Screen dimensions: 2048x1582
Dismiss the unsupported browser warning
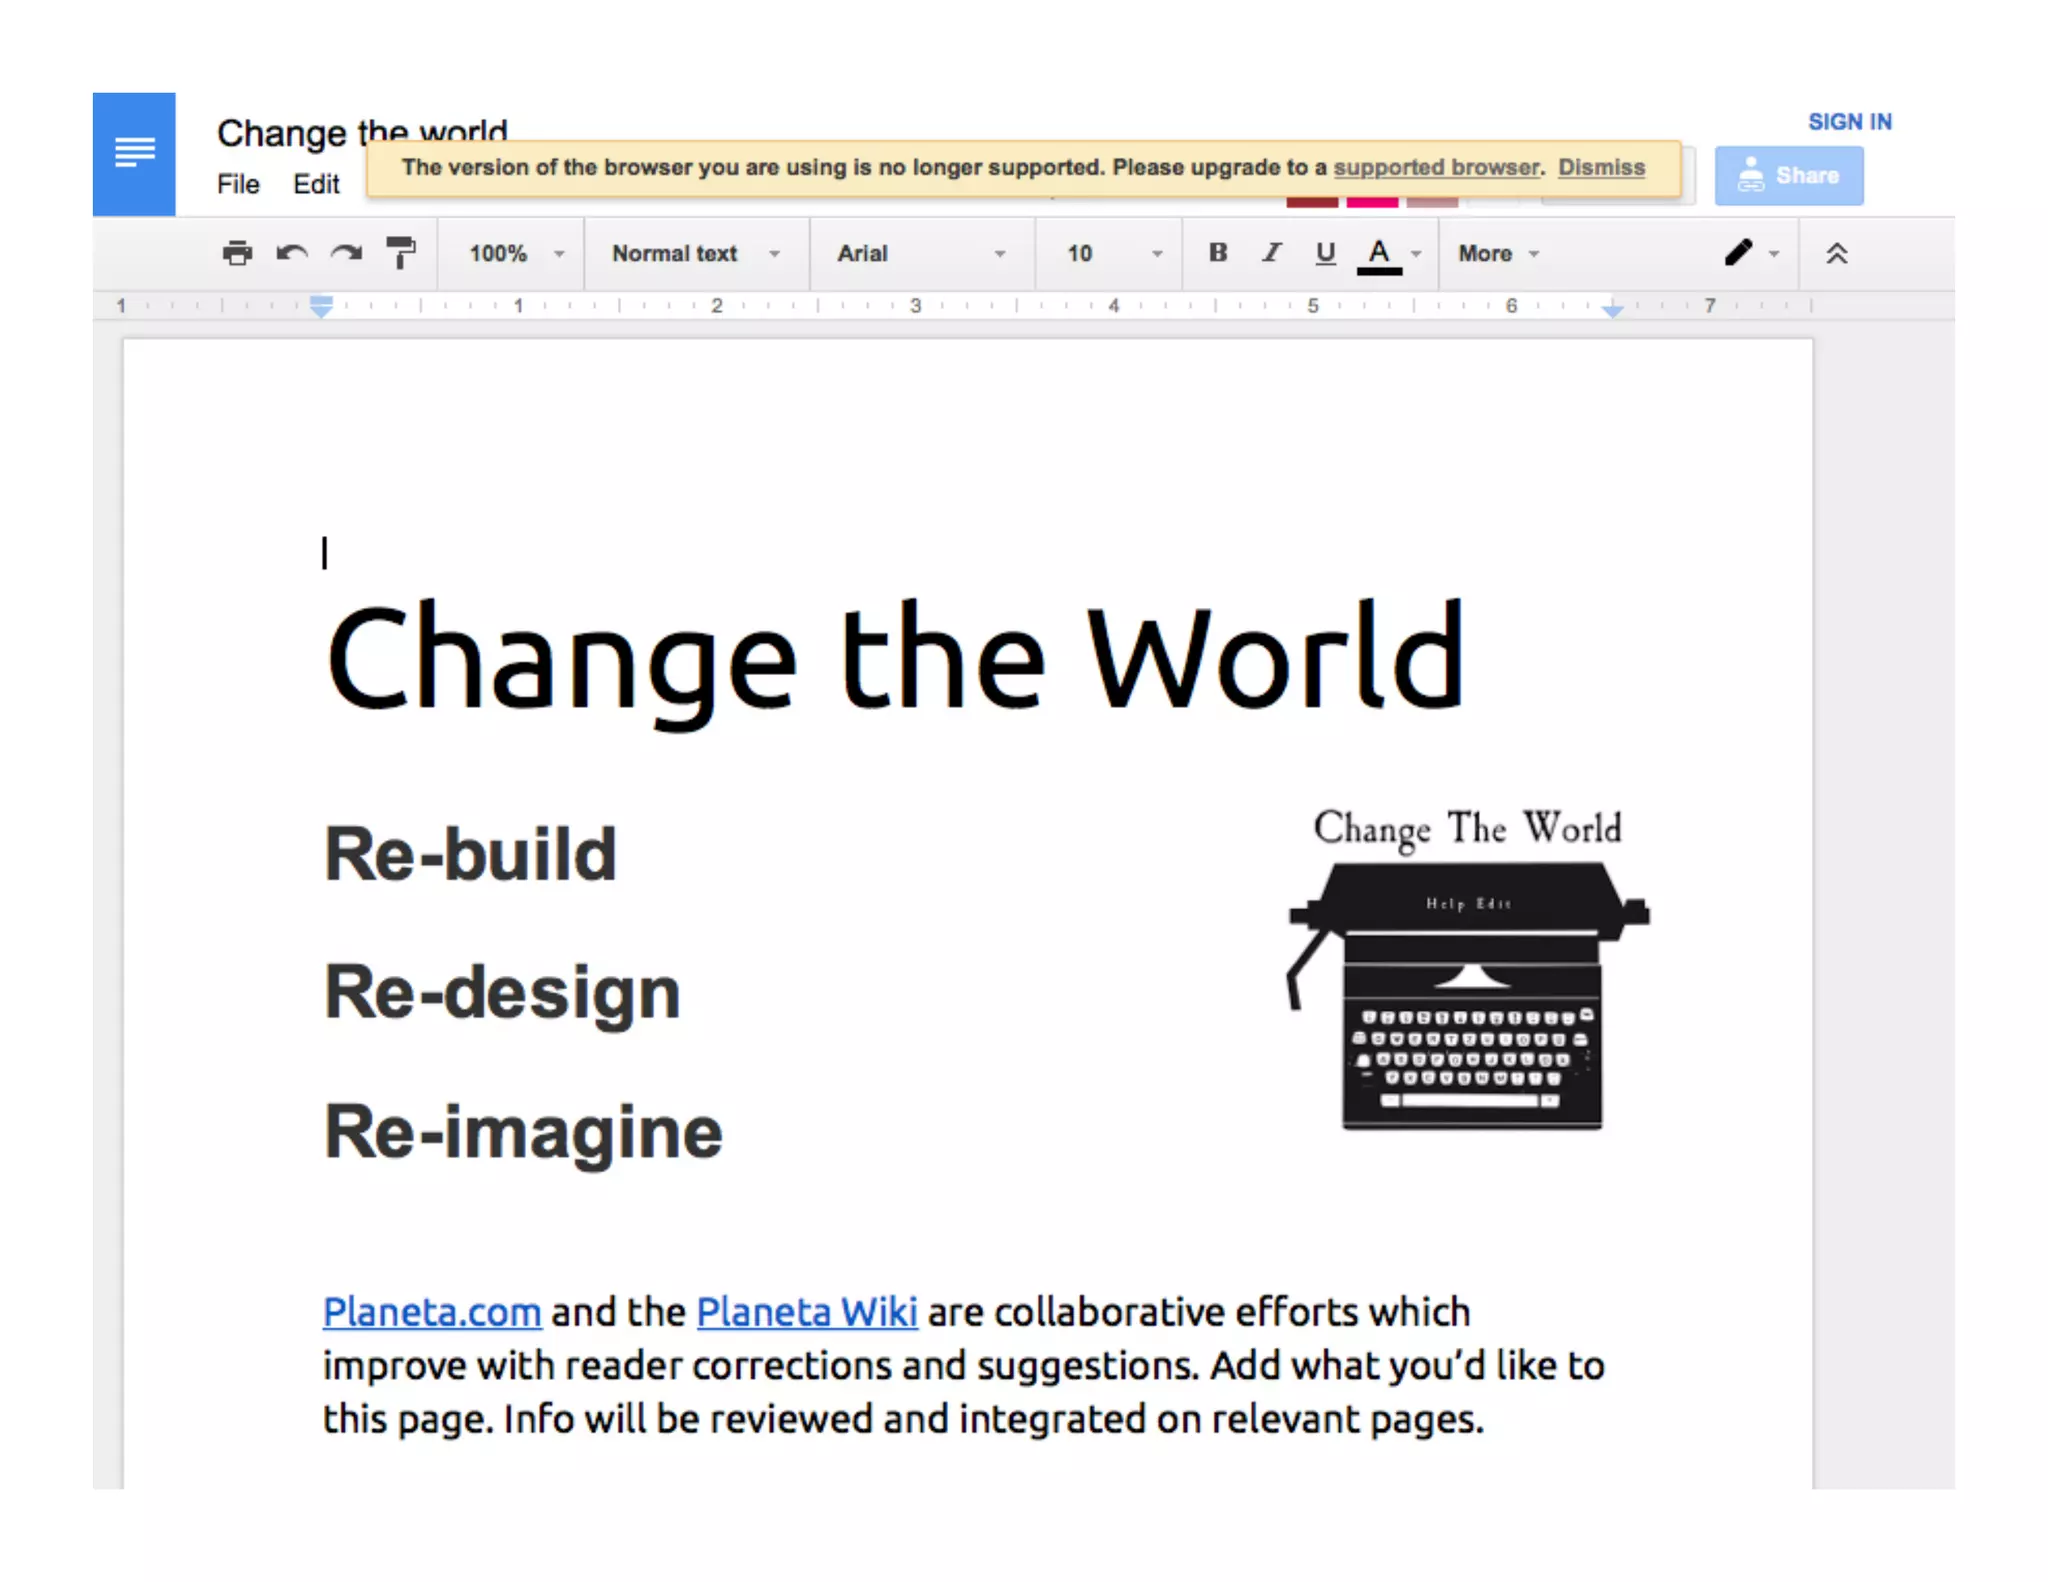(x=1600, y=168)
